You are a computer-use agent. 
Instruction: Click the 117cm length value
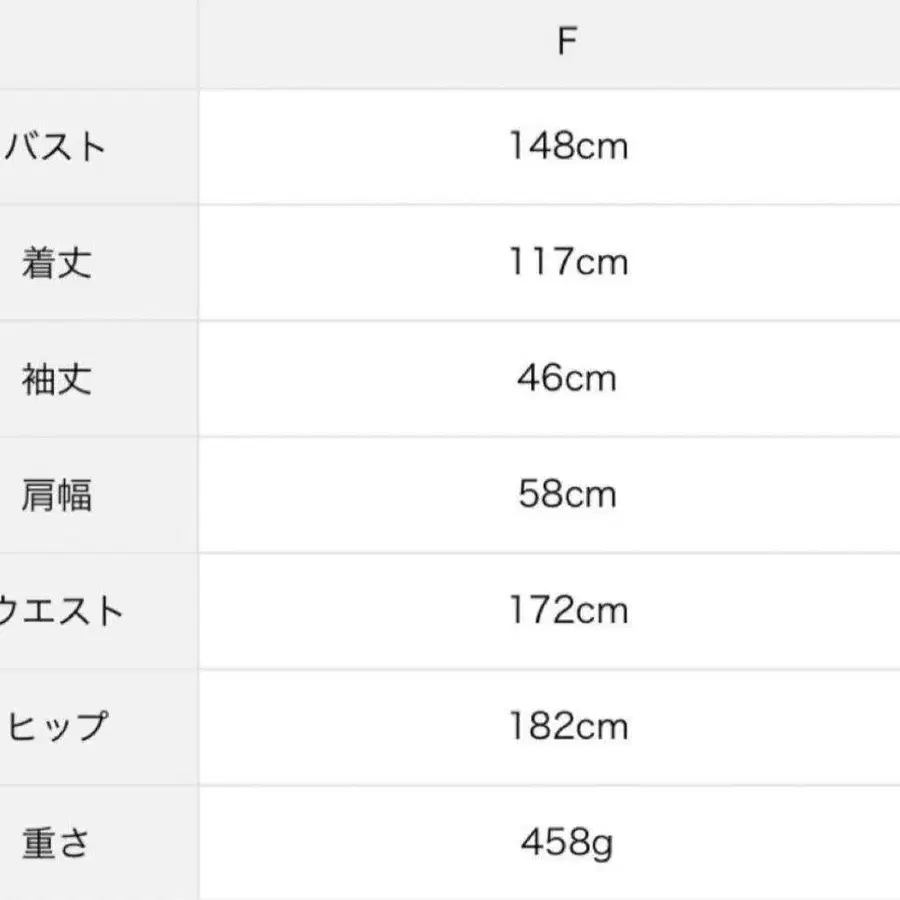568,263
